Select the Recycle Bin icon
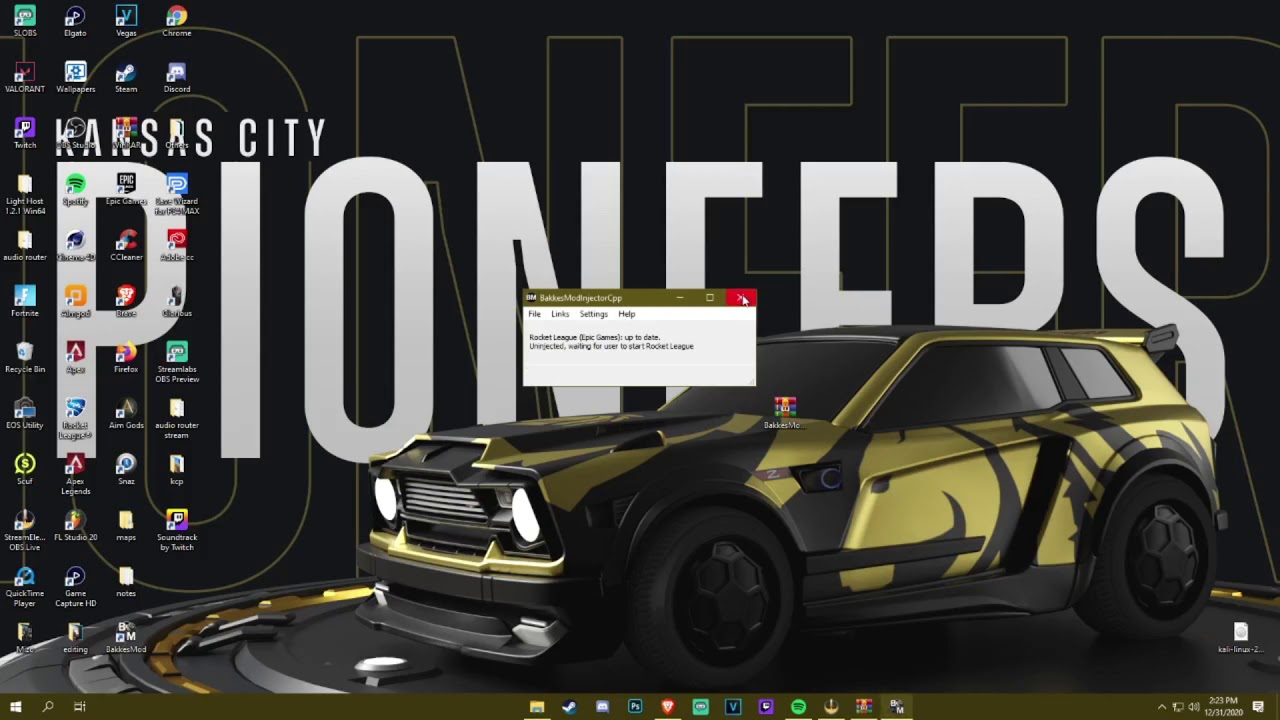1280x720 pixels. click(25, 357)
